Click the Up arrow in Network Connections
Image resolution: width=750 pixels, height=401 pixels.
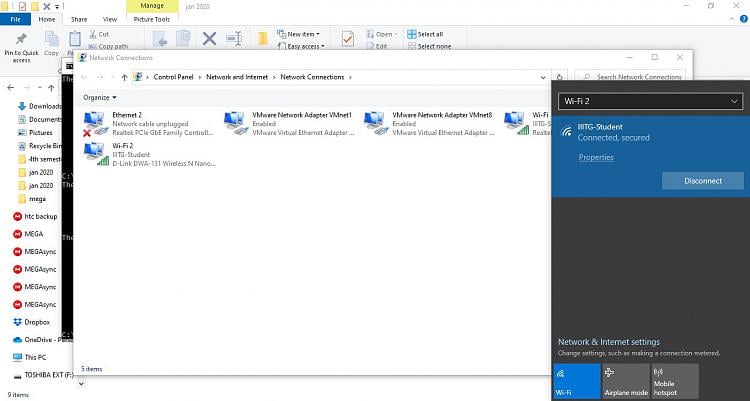124,77
